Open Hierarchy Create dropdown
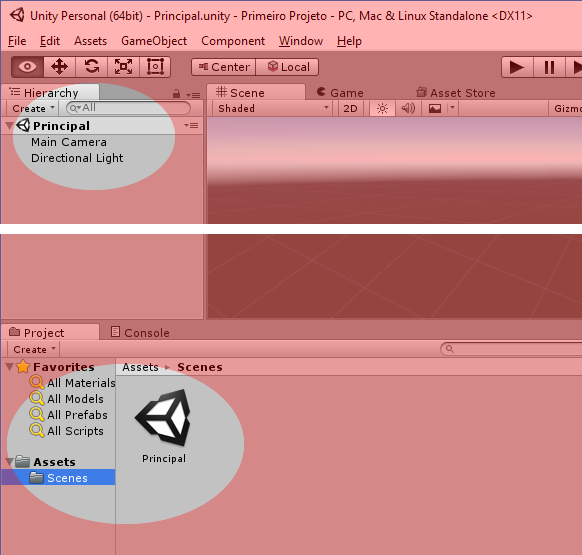 33,108
